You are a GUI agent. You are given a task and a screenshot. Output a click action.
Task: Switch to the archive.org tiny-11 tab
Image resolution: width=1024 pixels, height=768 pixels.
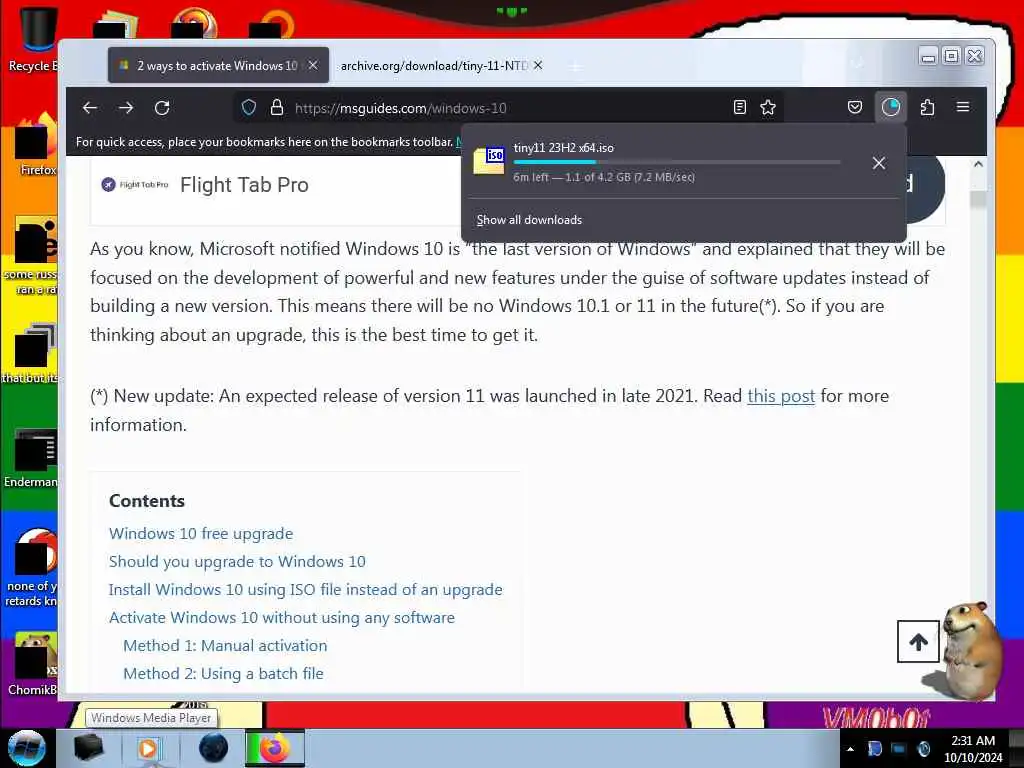click(434, 66)
